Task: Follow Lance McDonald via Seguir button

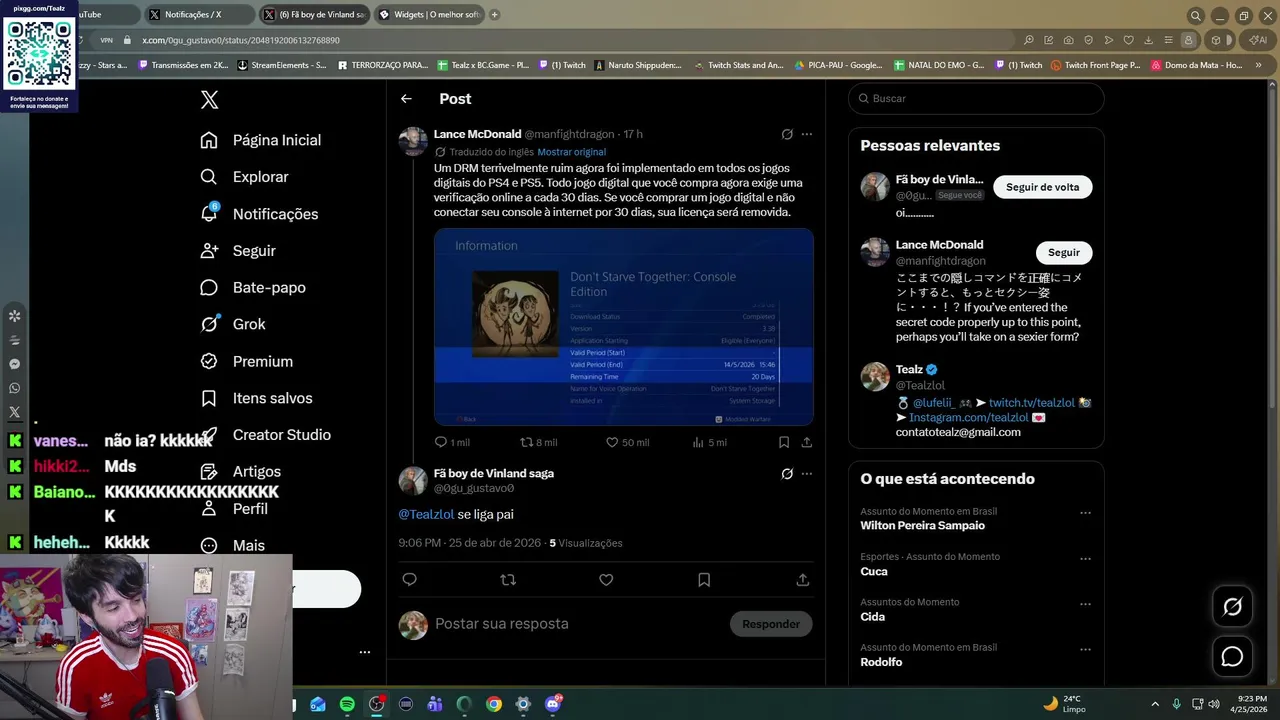Action: tap(1064, 253)
